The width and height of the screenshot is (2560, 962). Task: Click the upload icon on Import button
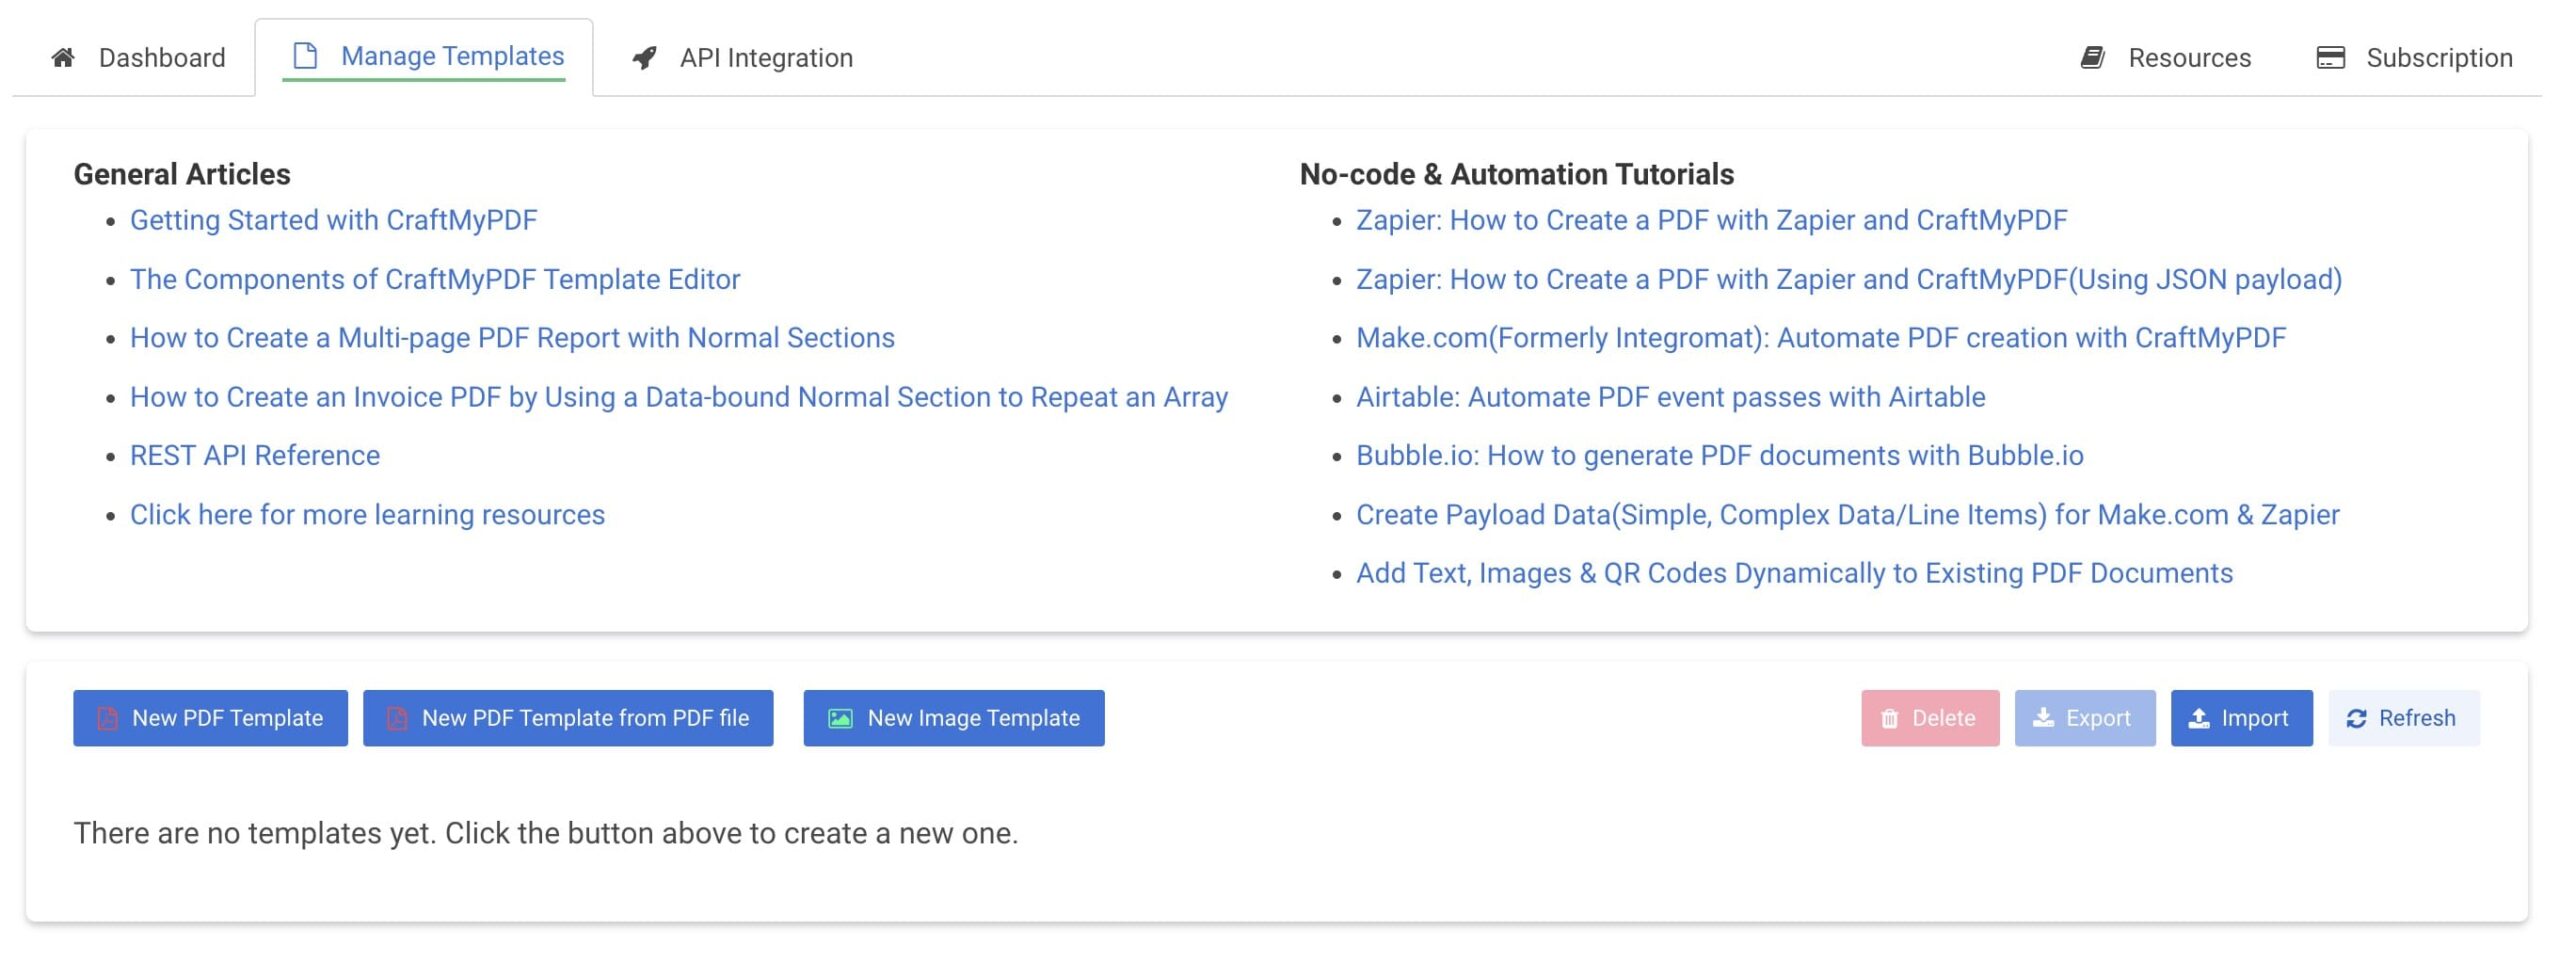[x=2199, y=718]
